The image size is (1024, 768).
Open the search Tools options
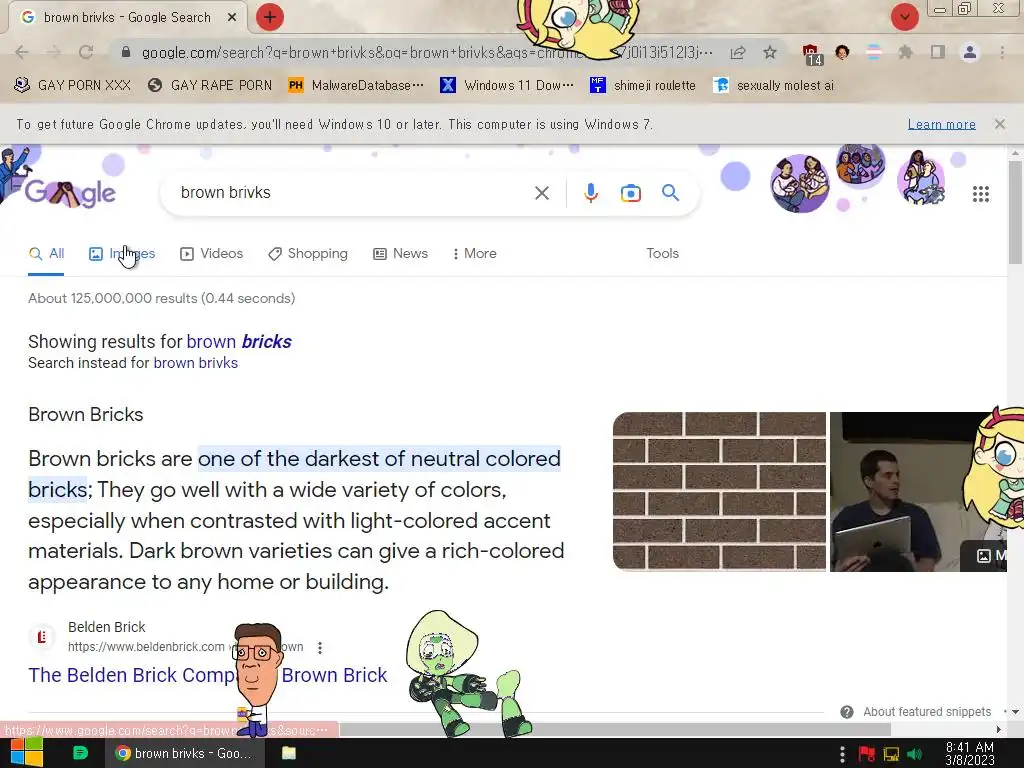(662, 253)
